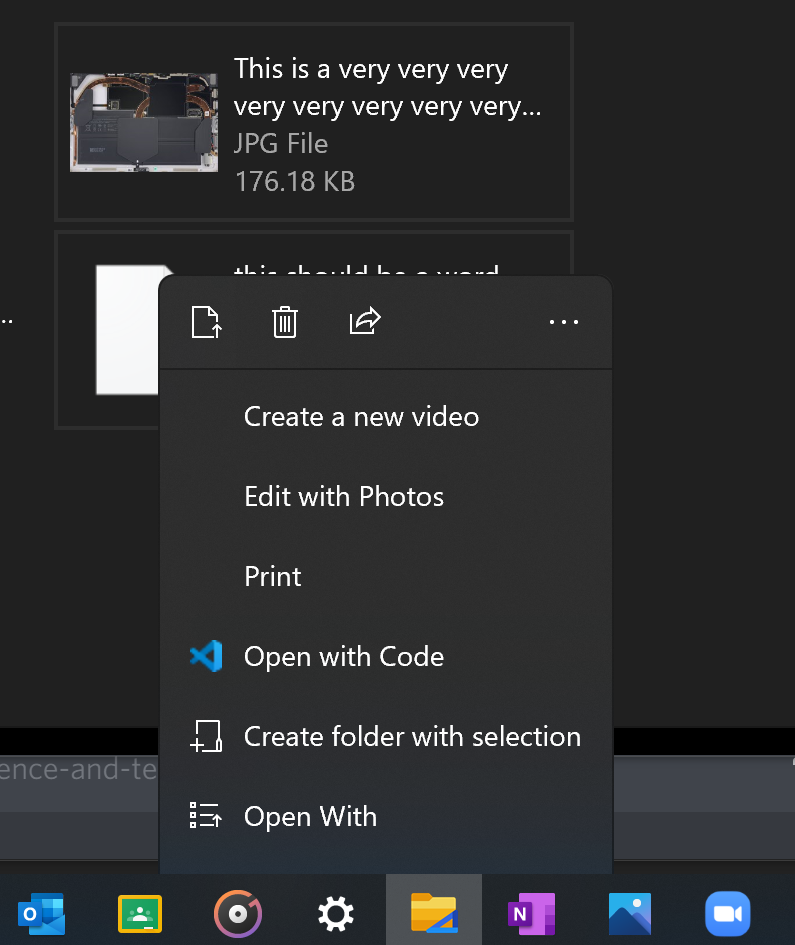The height and width of the screenshot is (945, 795).
Task: Click the delete trash icon
Action: (284, 322)
